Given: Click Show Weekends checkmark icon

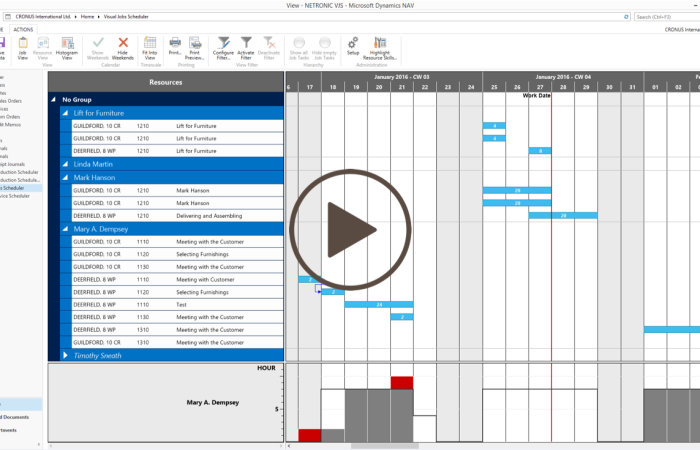Looking at the screenshot, I should click(x=98, y=43).
